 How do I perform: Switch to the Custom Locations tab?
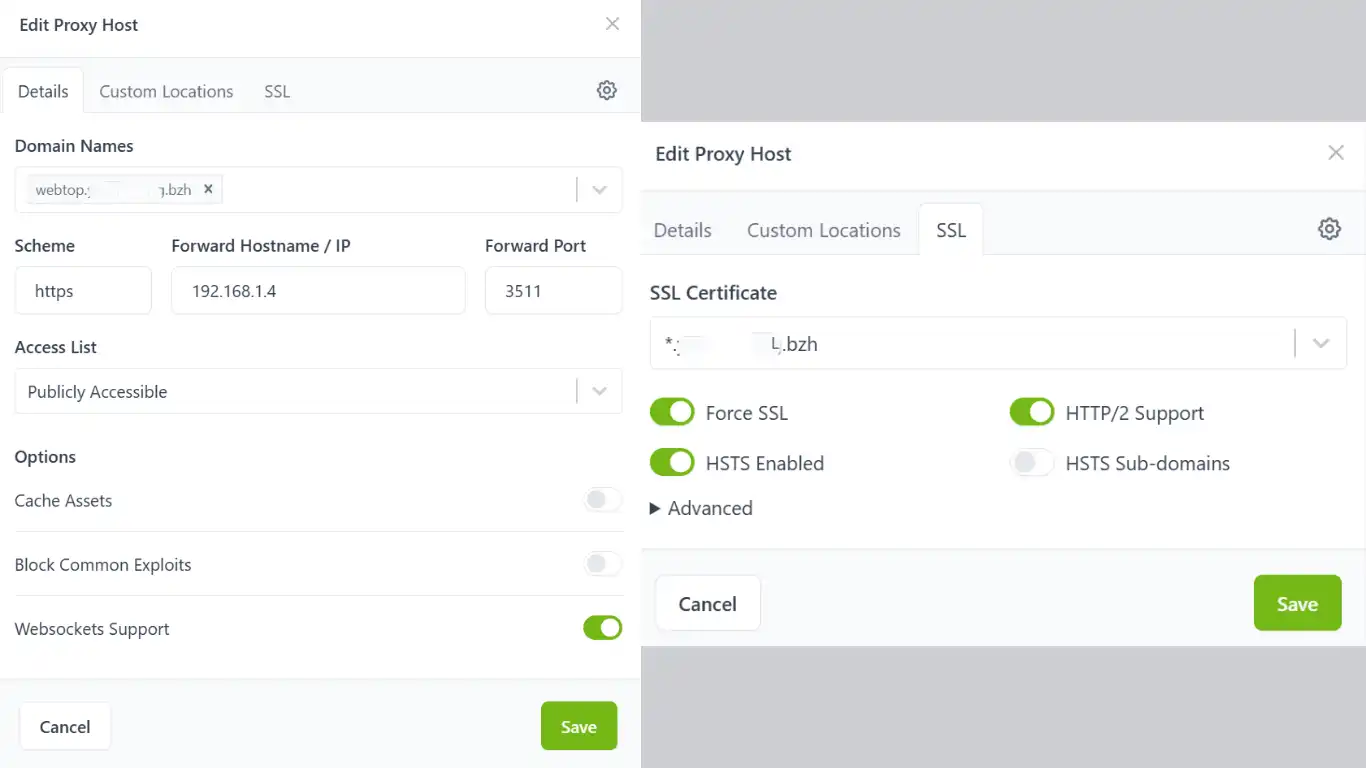(165, 90)
